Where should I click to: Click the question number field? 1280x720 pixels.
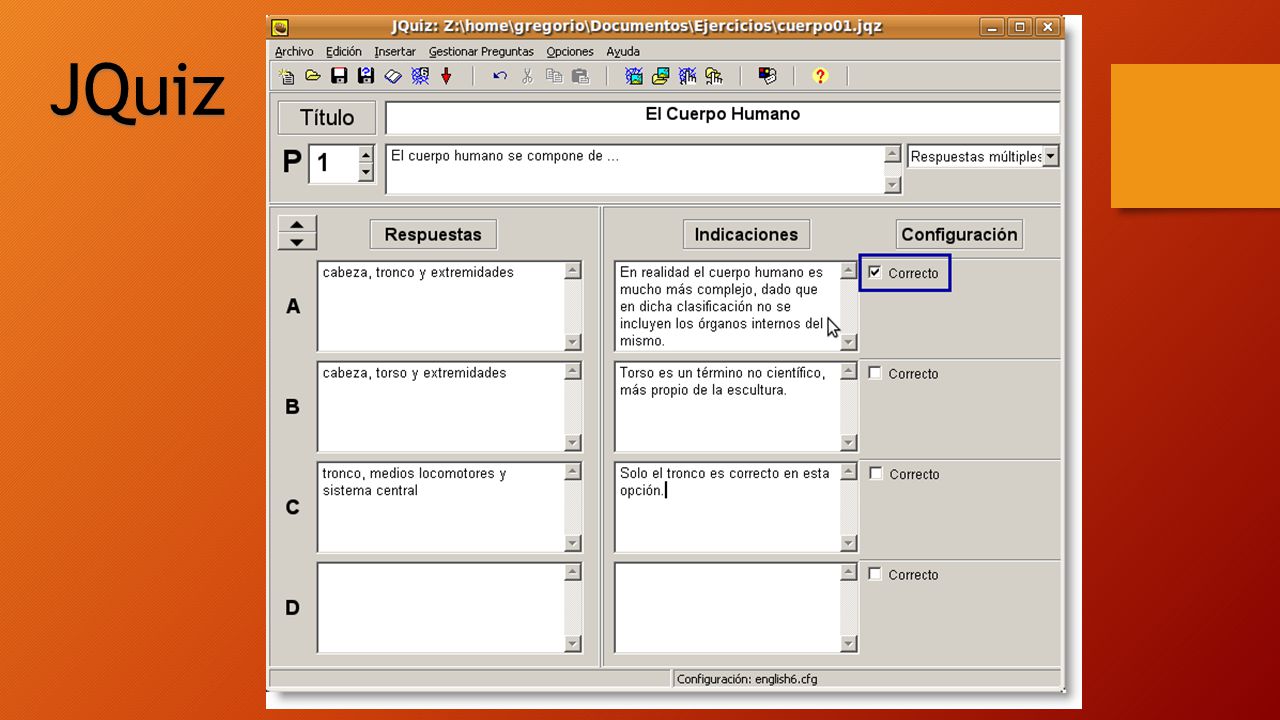(333, 163)
